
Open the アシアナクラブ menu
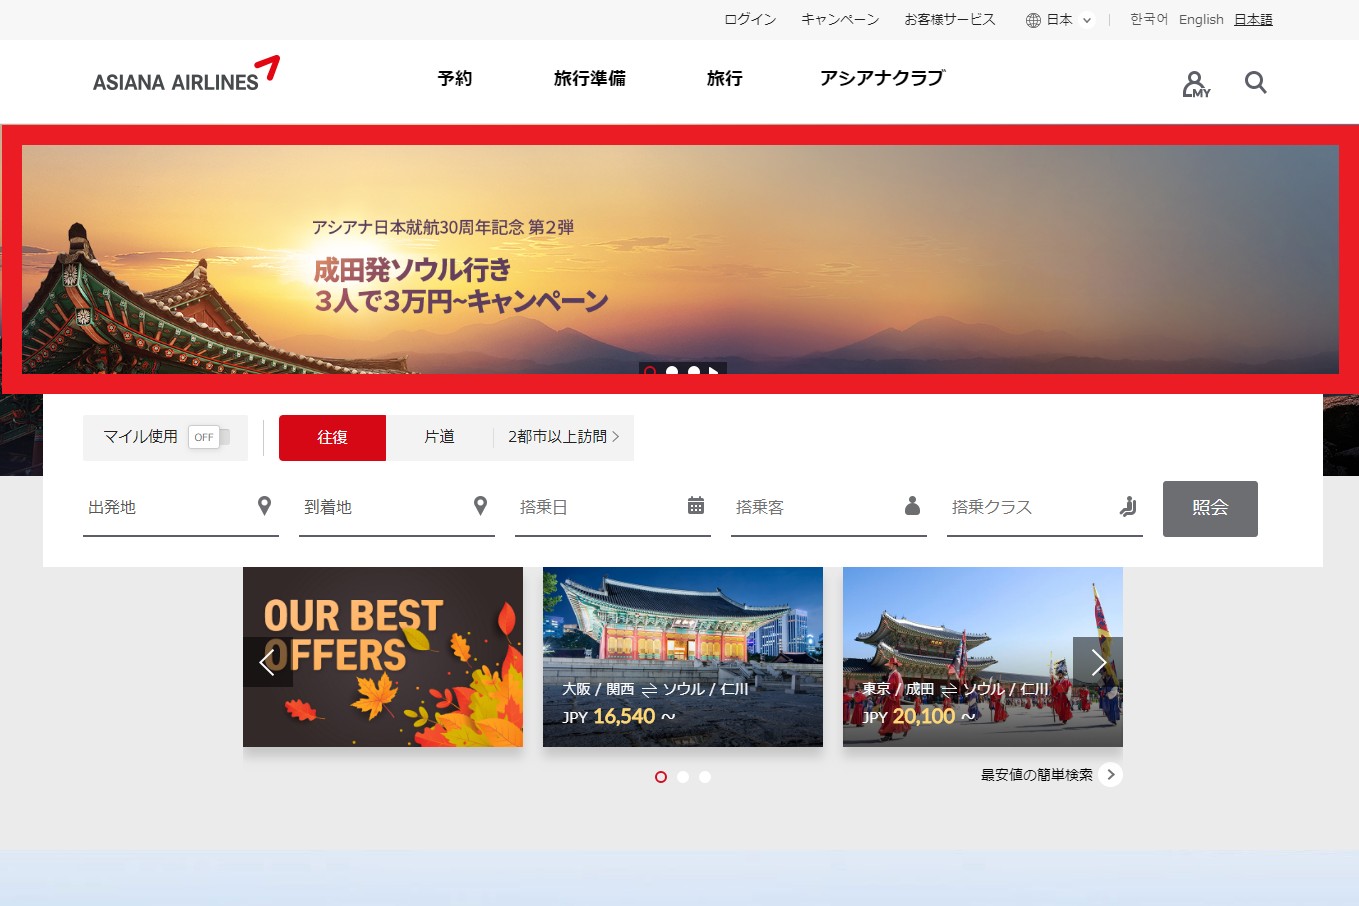882,78
